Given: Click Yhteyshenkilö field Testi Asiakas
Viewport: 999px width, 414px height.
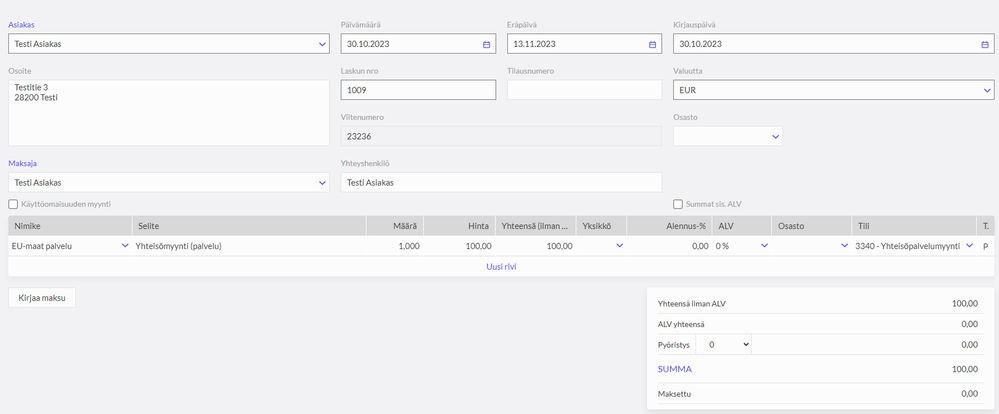Looking at the screenshot, I should 501,183.
